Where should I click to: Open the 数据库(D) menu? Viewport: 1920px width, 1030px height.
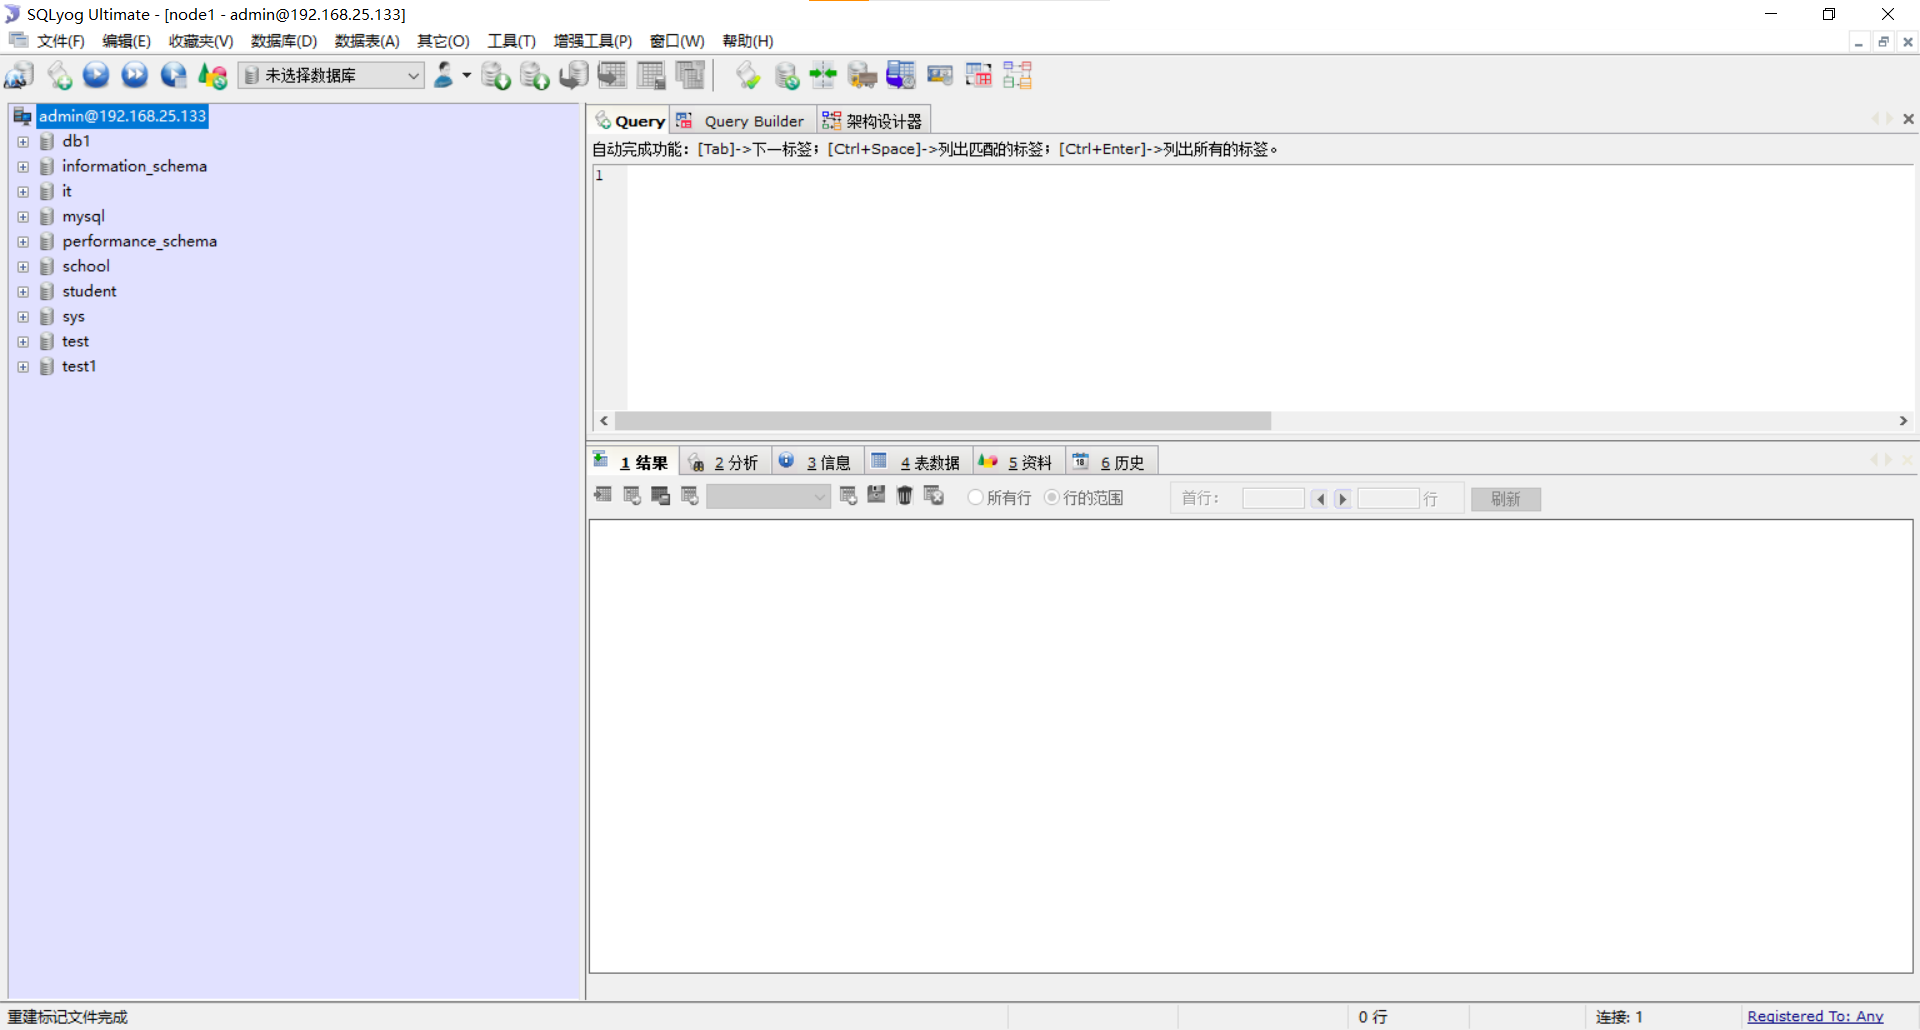pos(284,41)
